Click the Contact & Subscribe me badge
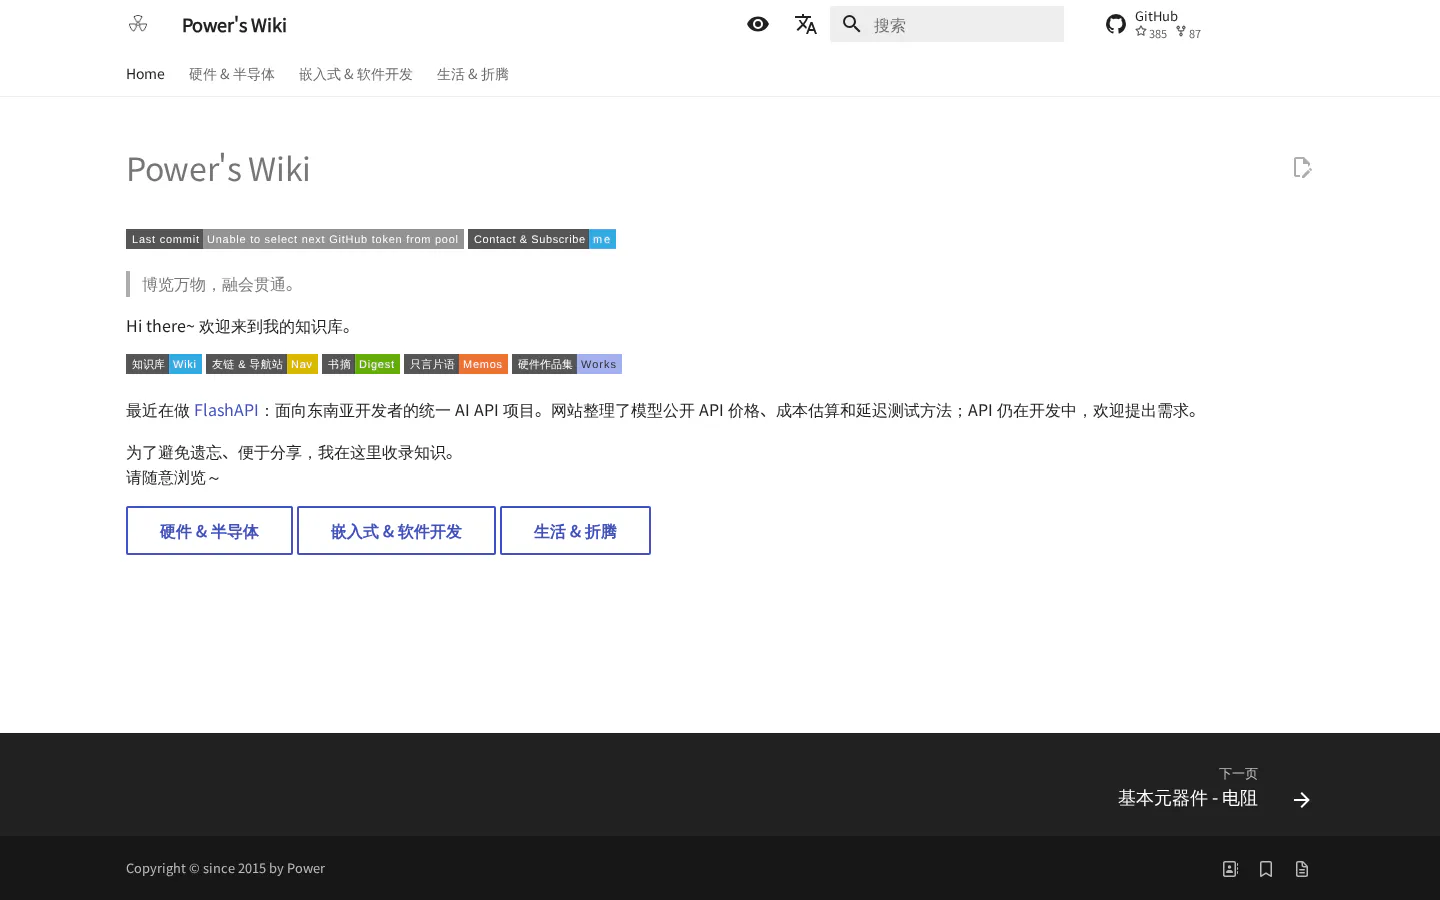Screen dimensions: 1440x900 point(542,239)
